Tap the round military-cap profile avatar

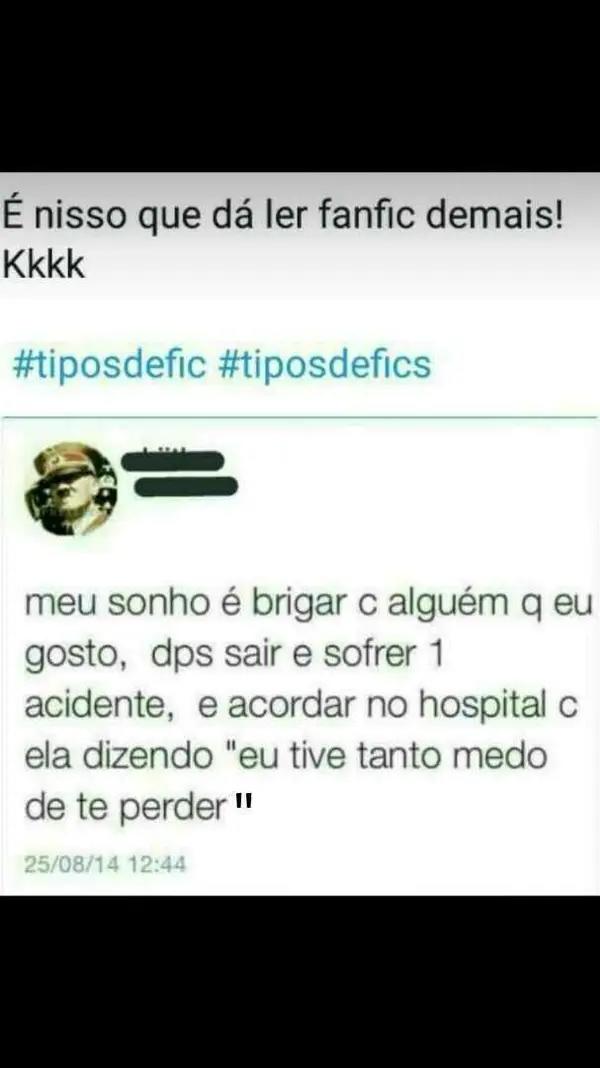coord(71,488)
